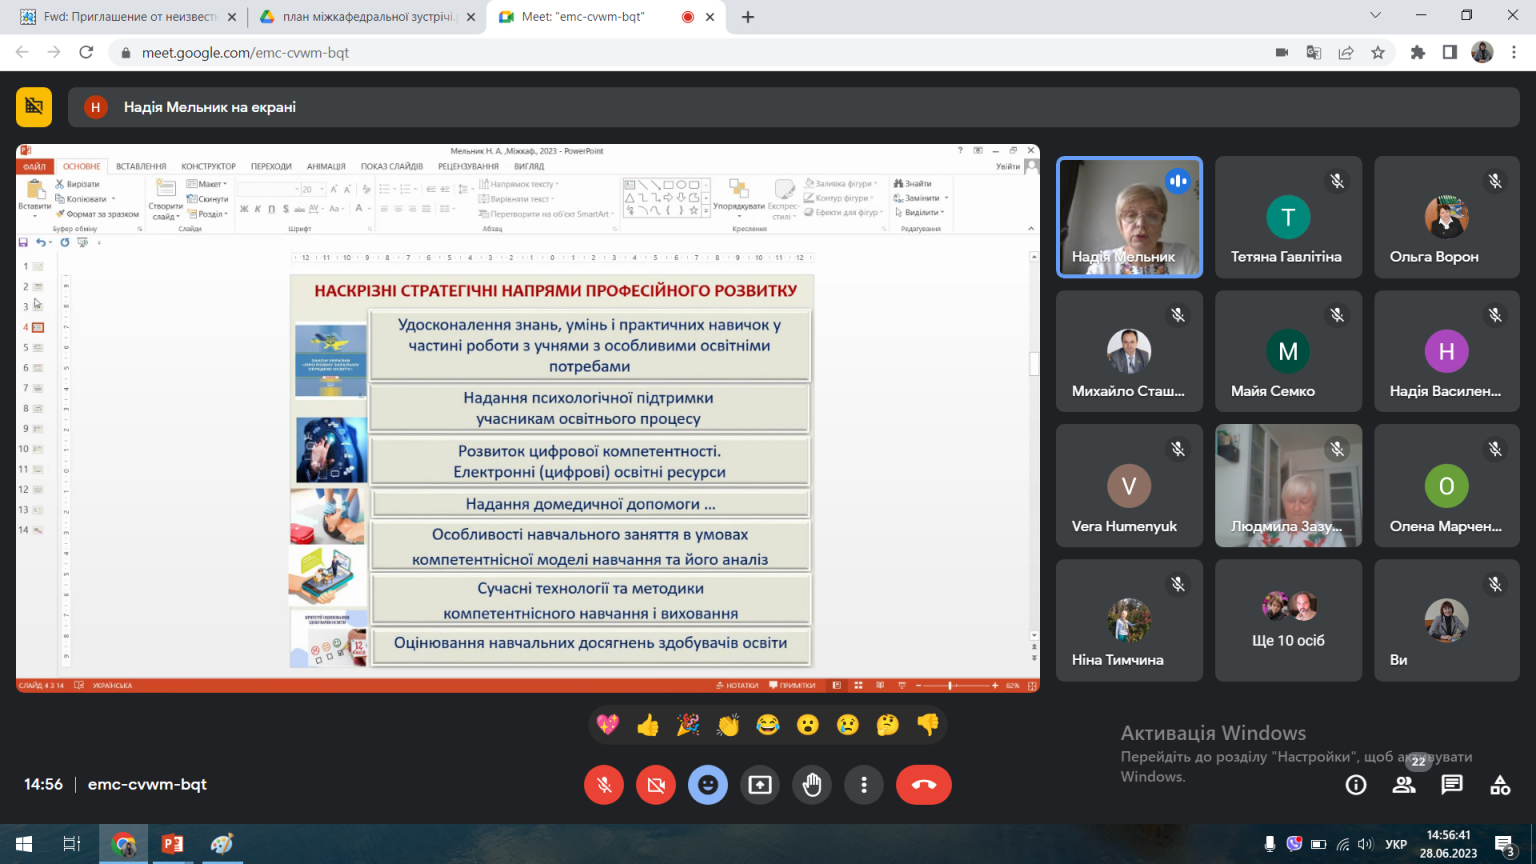
Task: Toggle the yellow stop-presentation-view icon
Action: (x=34, y=107)
